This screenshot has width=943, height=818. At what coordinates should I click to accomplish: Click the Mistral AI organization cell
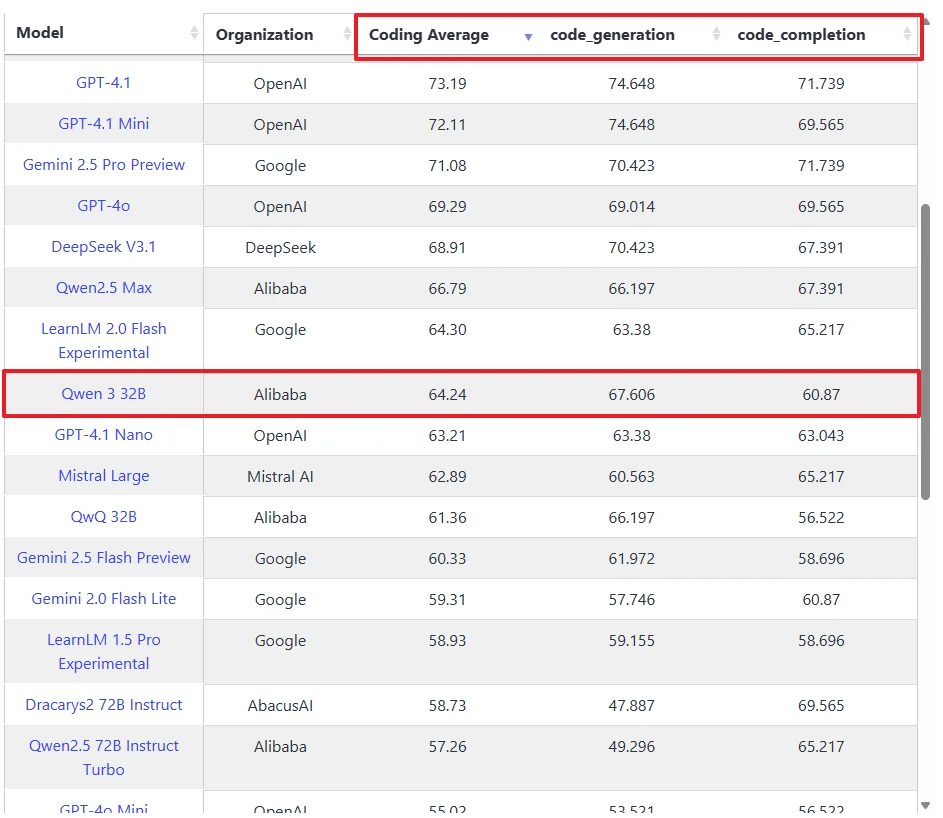280,476
